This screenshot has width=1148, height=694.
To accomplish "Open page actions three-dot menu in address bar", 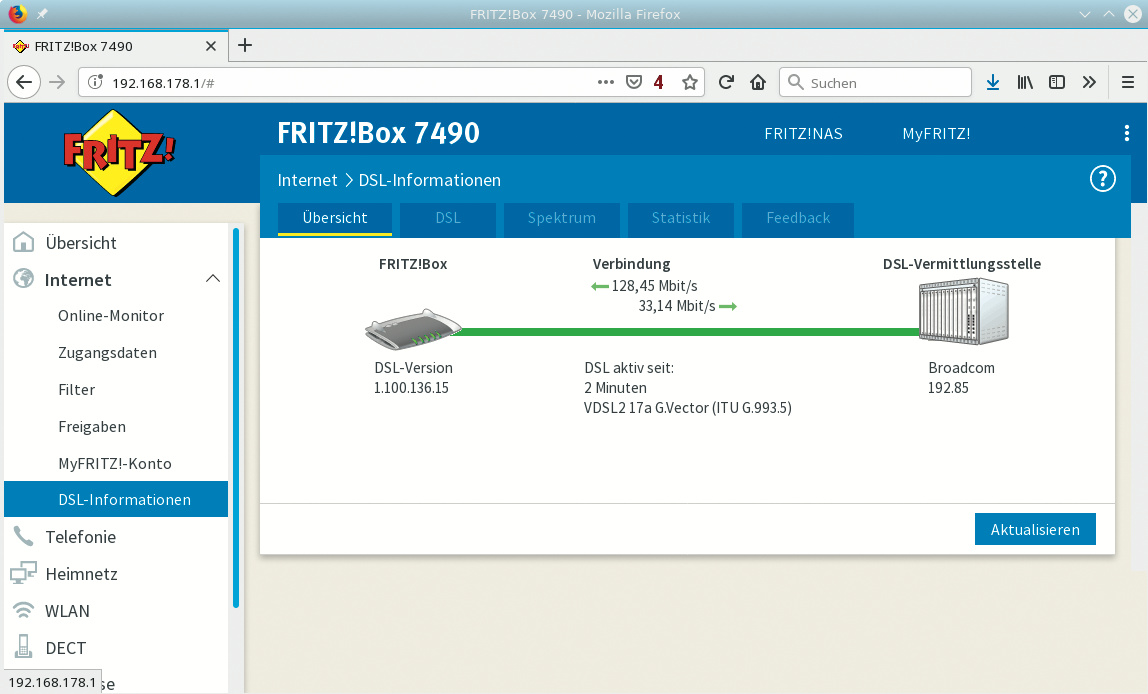I will pos(605,82).
